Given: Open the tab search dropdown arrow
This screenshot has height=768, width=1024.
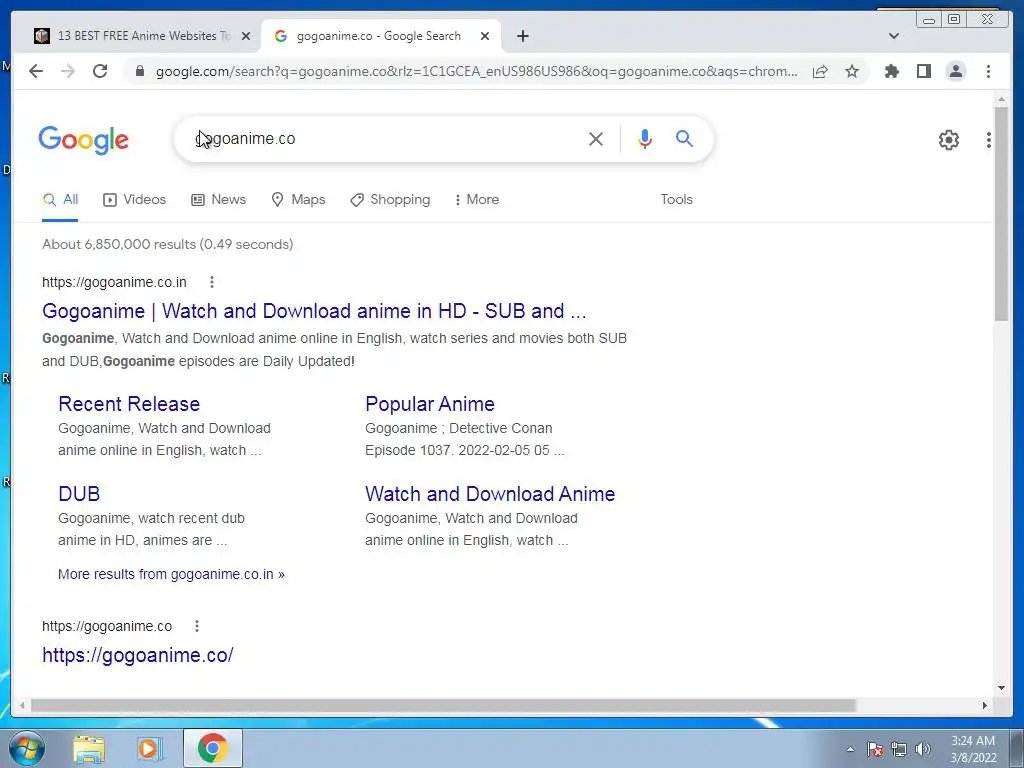Looking at the screenshot, I should tap(894, 36).
